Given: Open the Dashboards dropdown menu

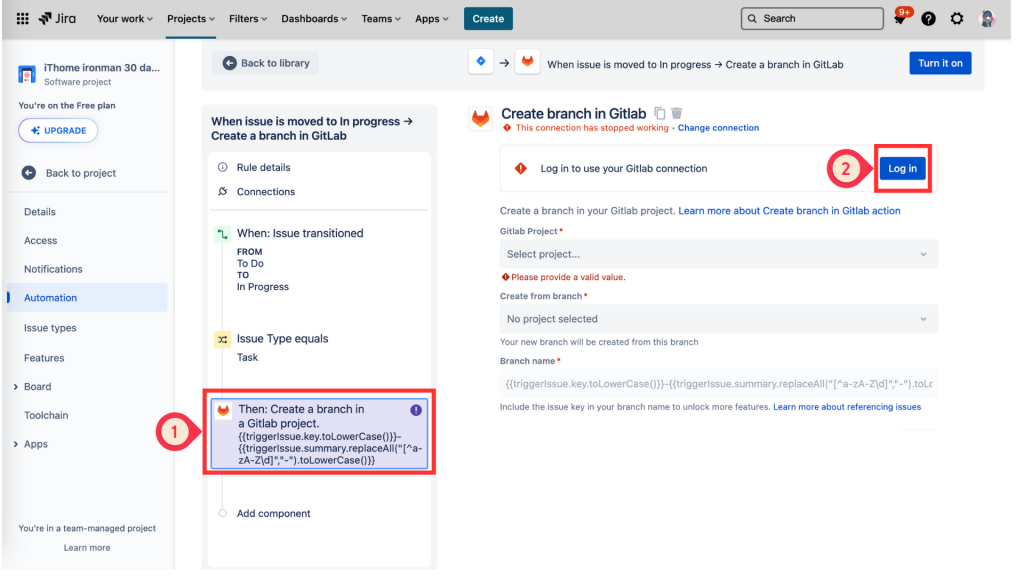Looking at the screenshot, I should 314,18.
